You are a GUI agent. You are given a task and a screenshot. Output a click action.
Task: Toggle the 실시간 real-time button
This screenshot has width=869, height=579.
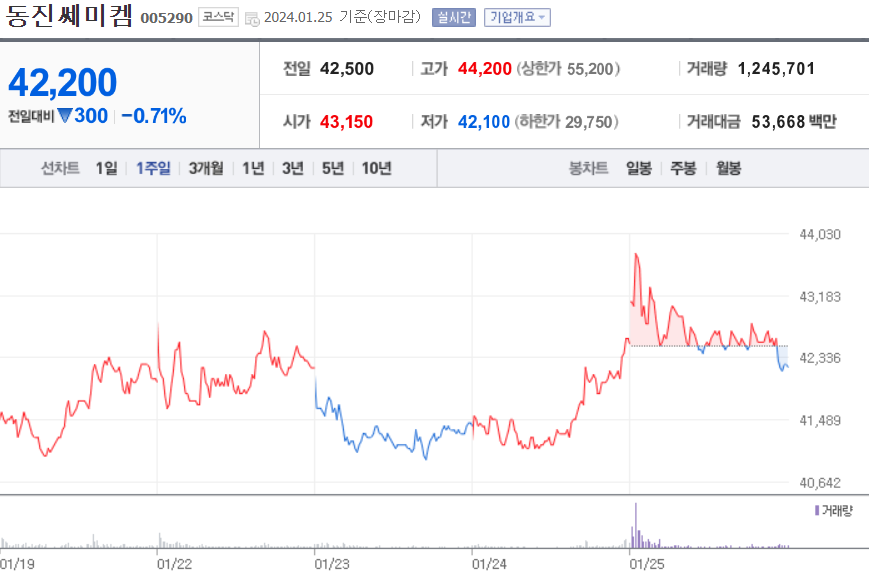[453, 18]
